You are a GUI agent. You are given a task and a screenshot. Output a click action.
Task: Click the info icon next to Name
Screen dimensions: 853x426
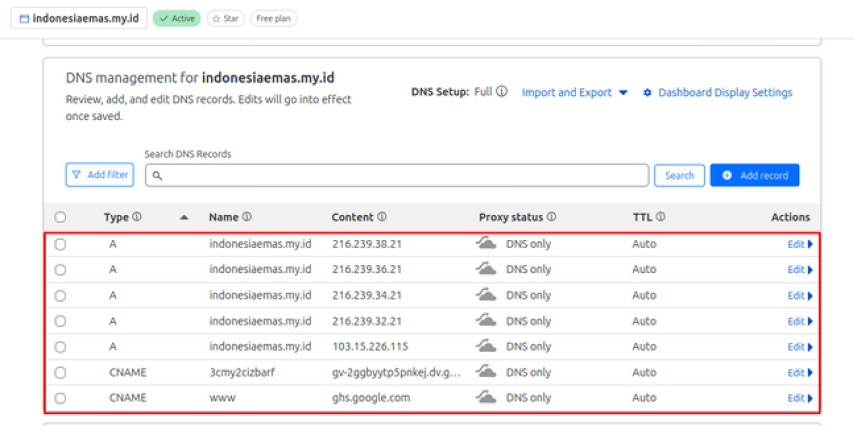246,217
